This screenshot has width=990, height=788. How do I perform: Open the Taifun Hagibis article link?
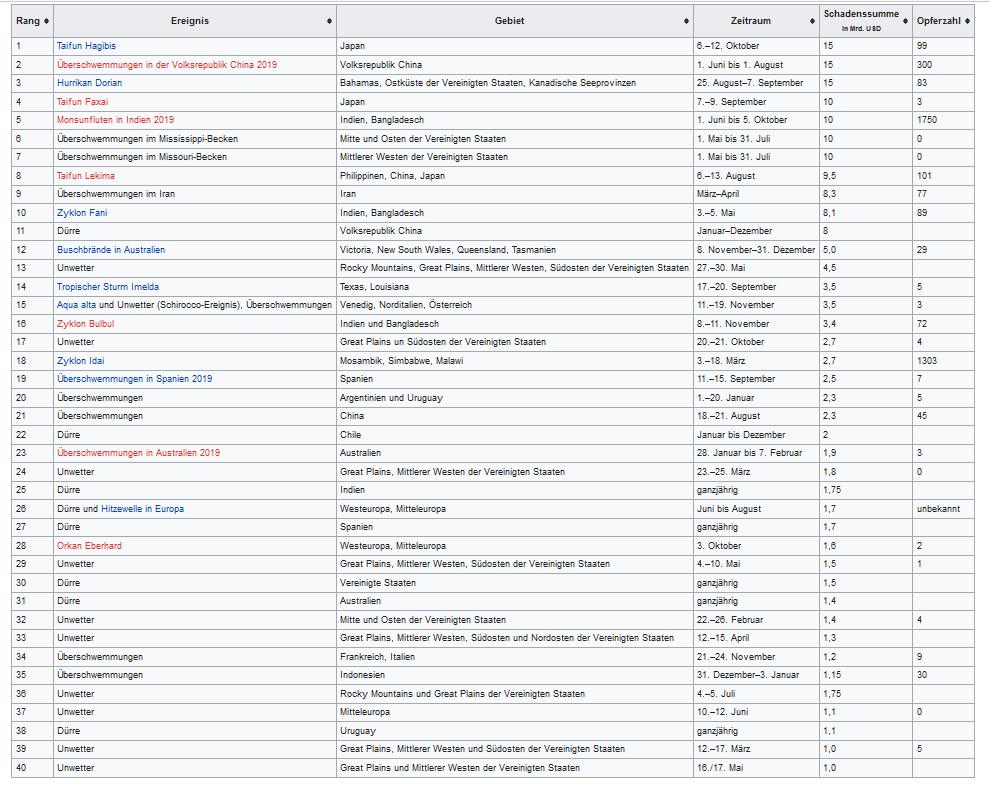(x=86, y=46)
